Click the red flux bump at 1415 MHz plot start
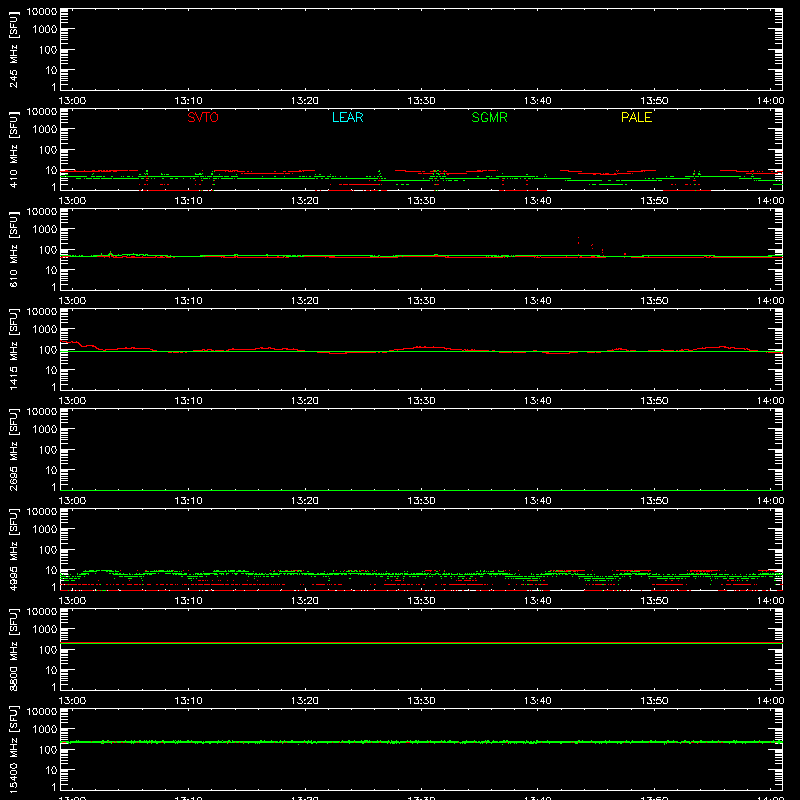This screenshot has height=800, width=800. coord(79,345)
